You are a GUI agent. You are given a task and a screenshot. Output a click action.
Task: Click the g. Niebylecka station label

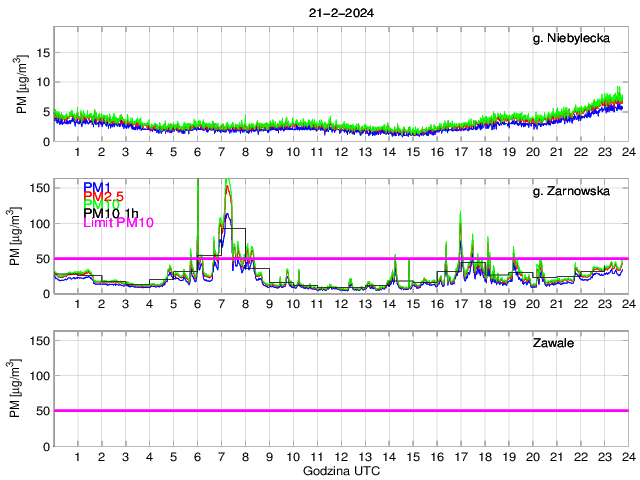point(571,38)
